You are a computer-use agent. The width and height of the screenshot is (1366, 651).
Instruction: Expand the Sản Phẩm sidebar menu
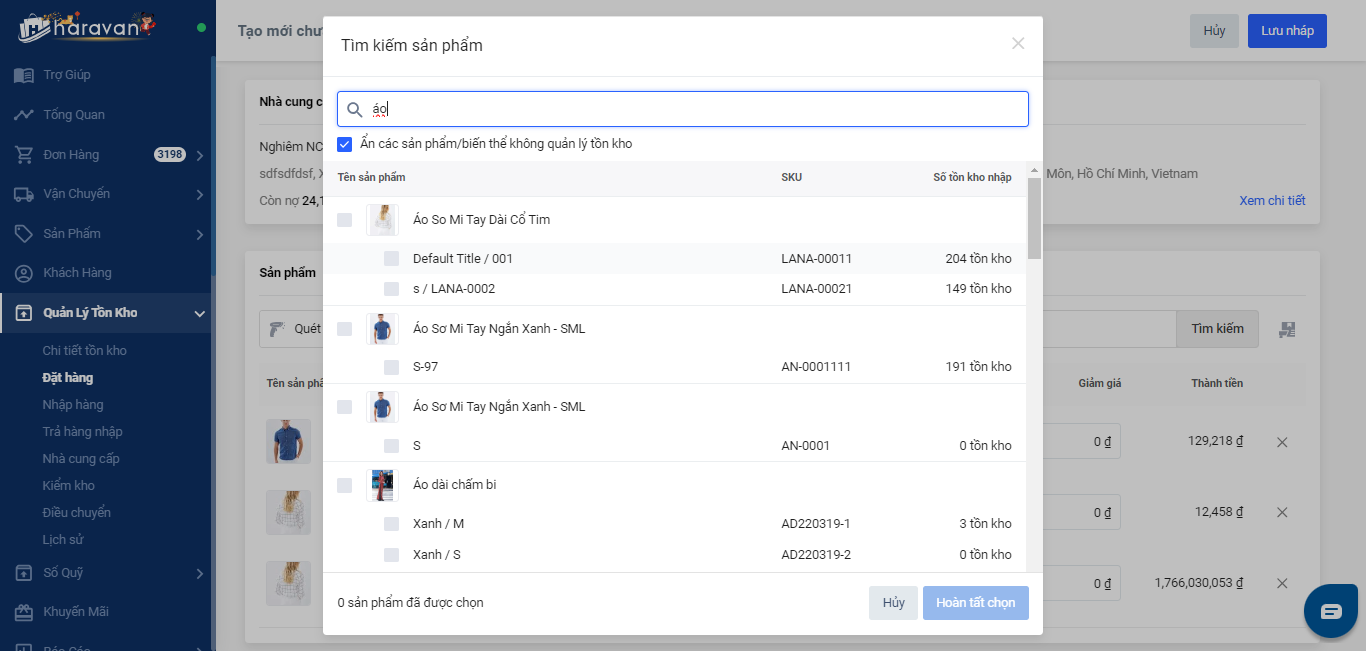point(199,235)
